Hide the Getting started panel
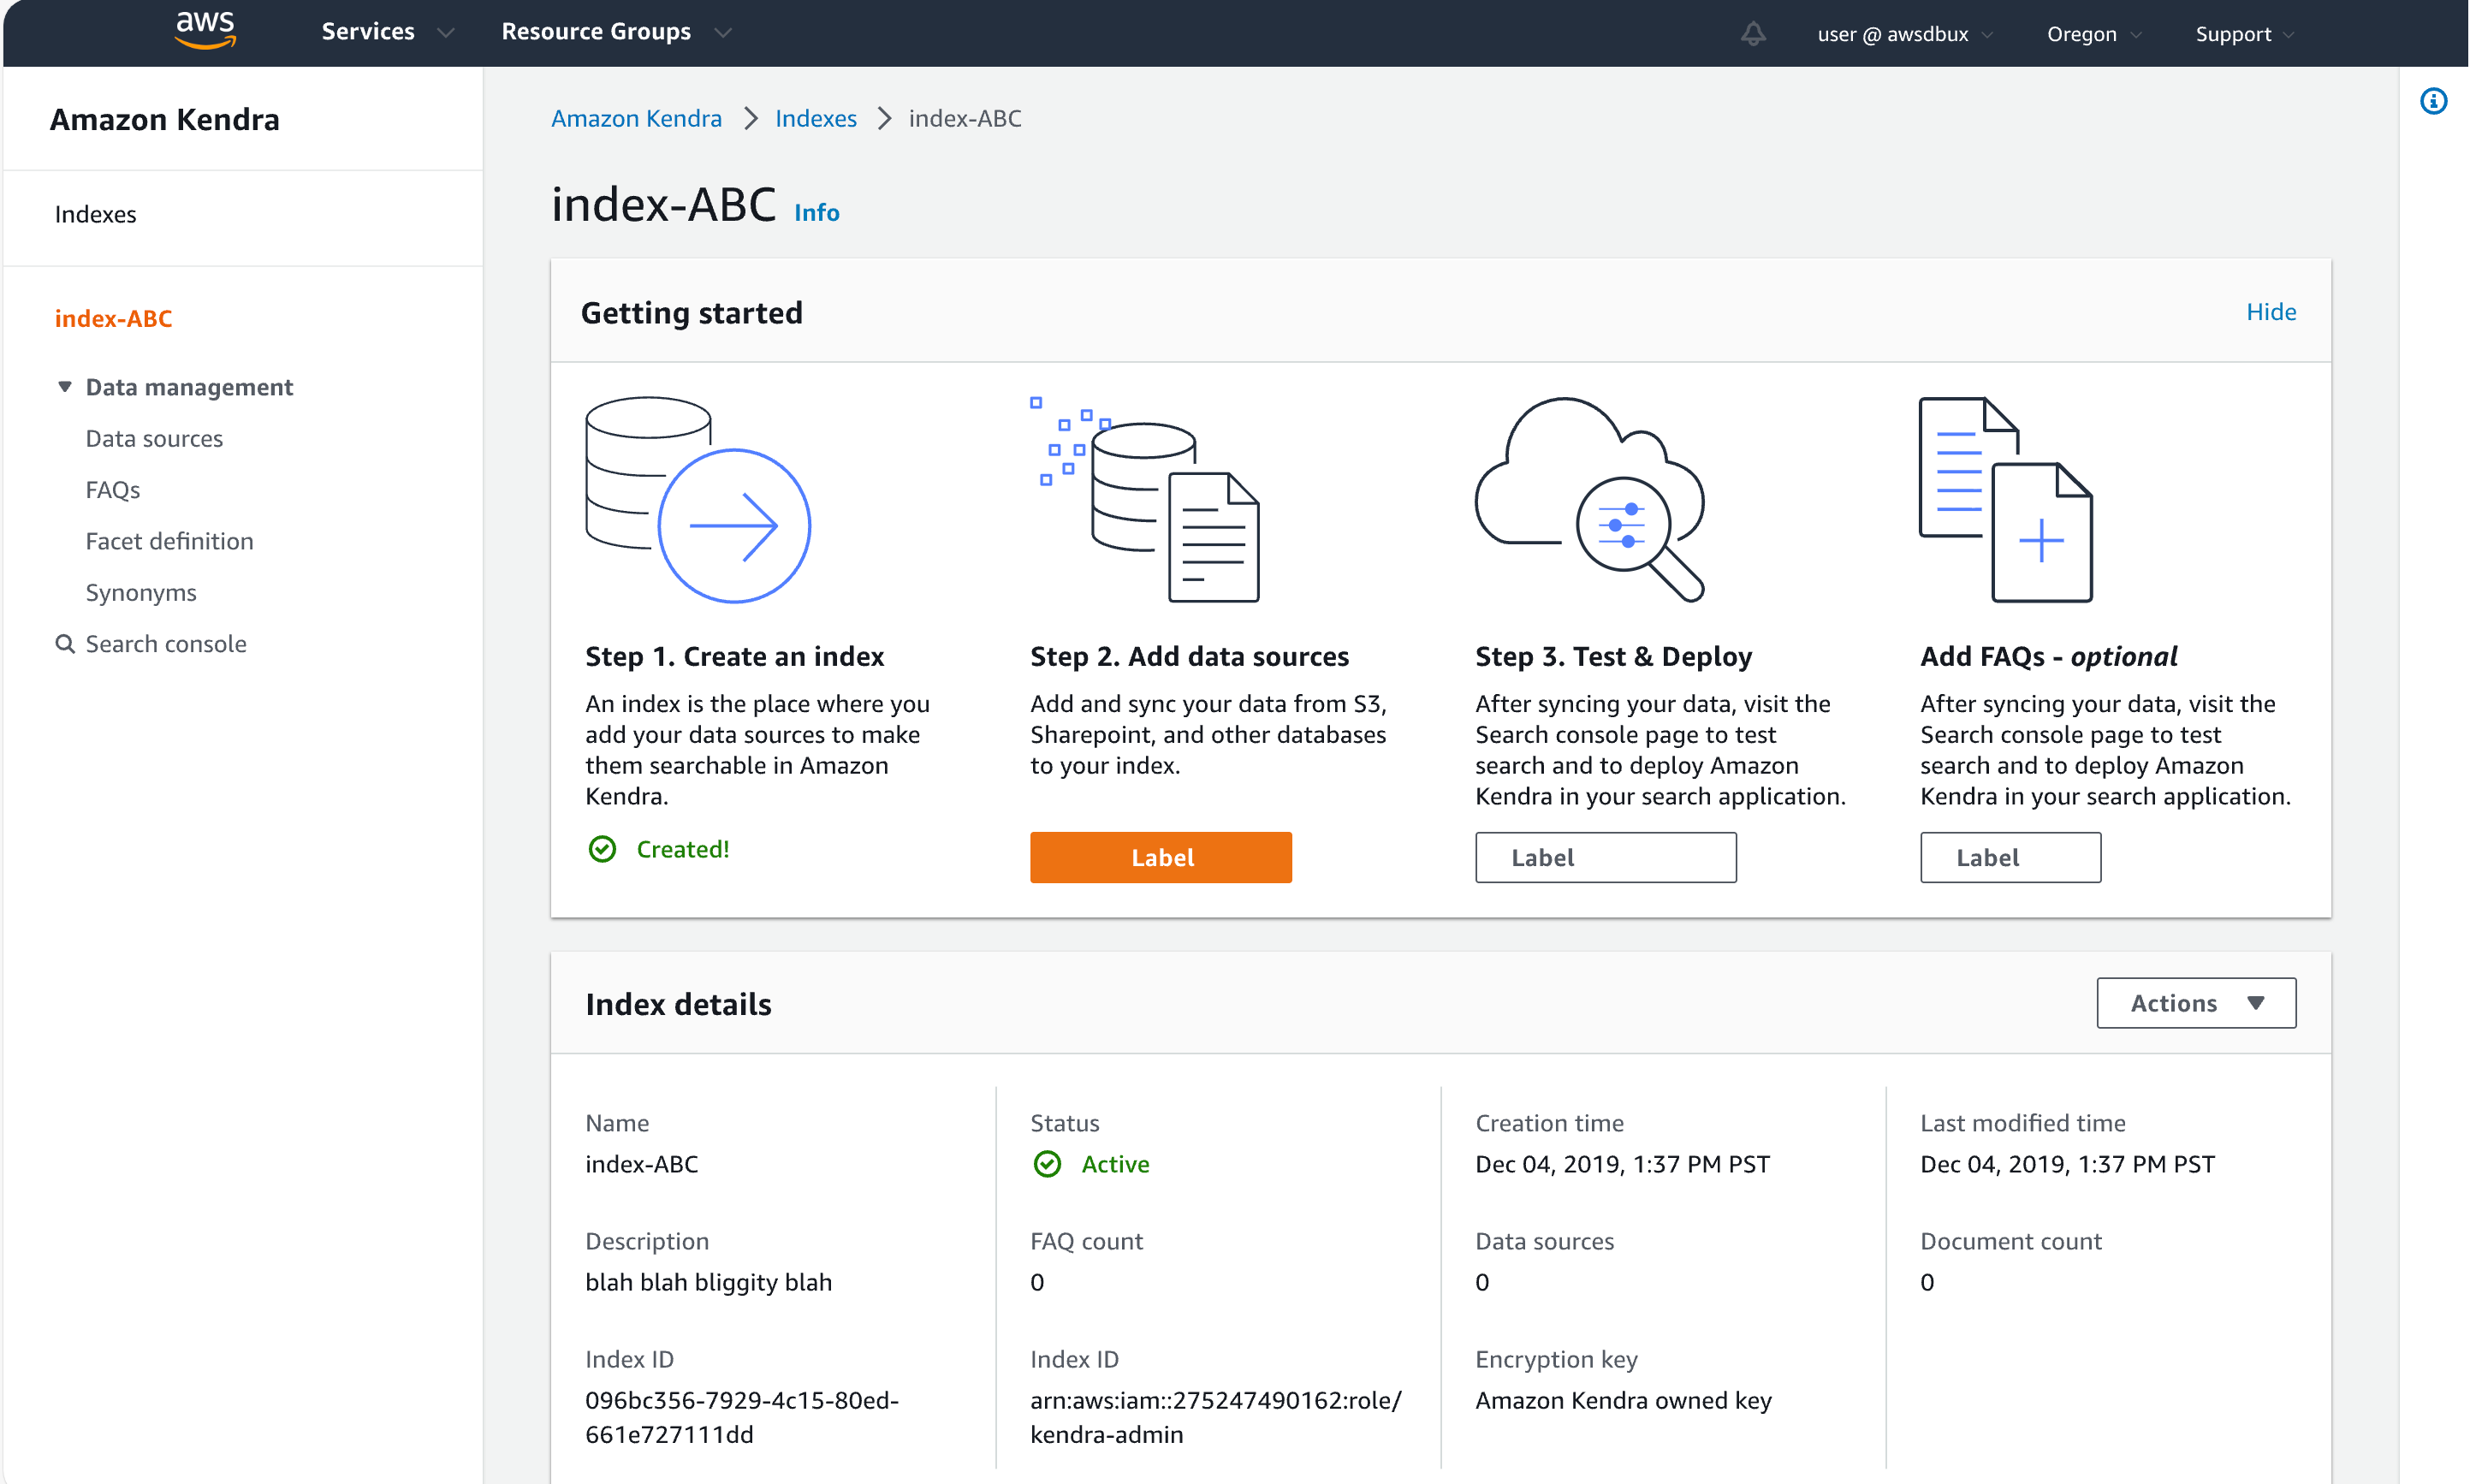Viewport: 2470px width, 1484px height. click(x=2271, y=311)
